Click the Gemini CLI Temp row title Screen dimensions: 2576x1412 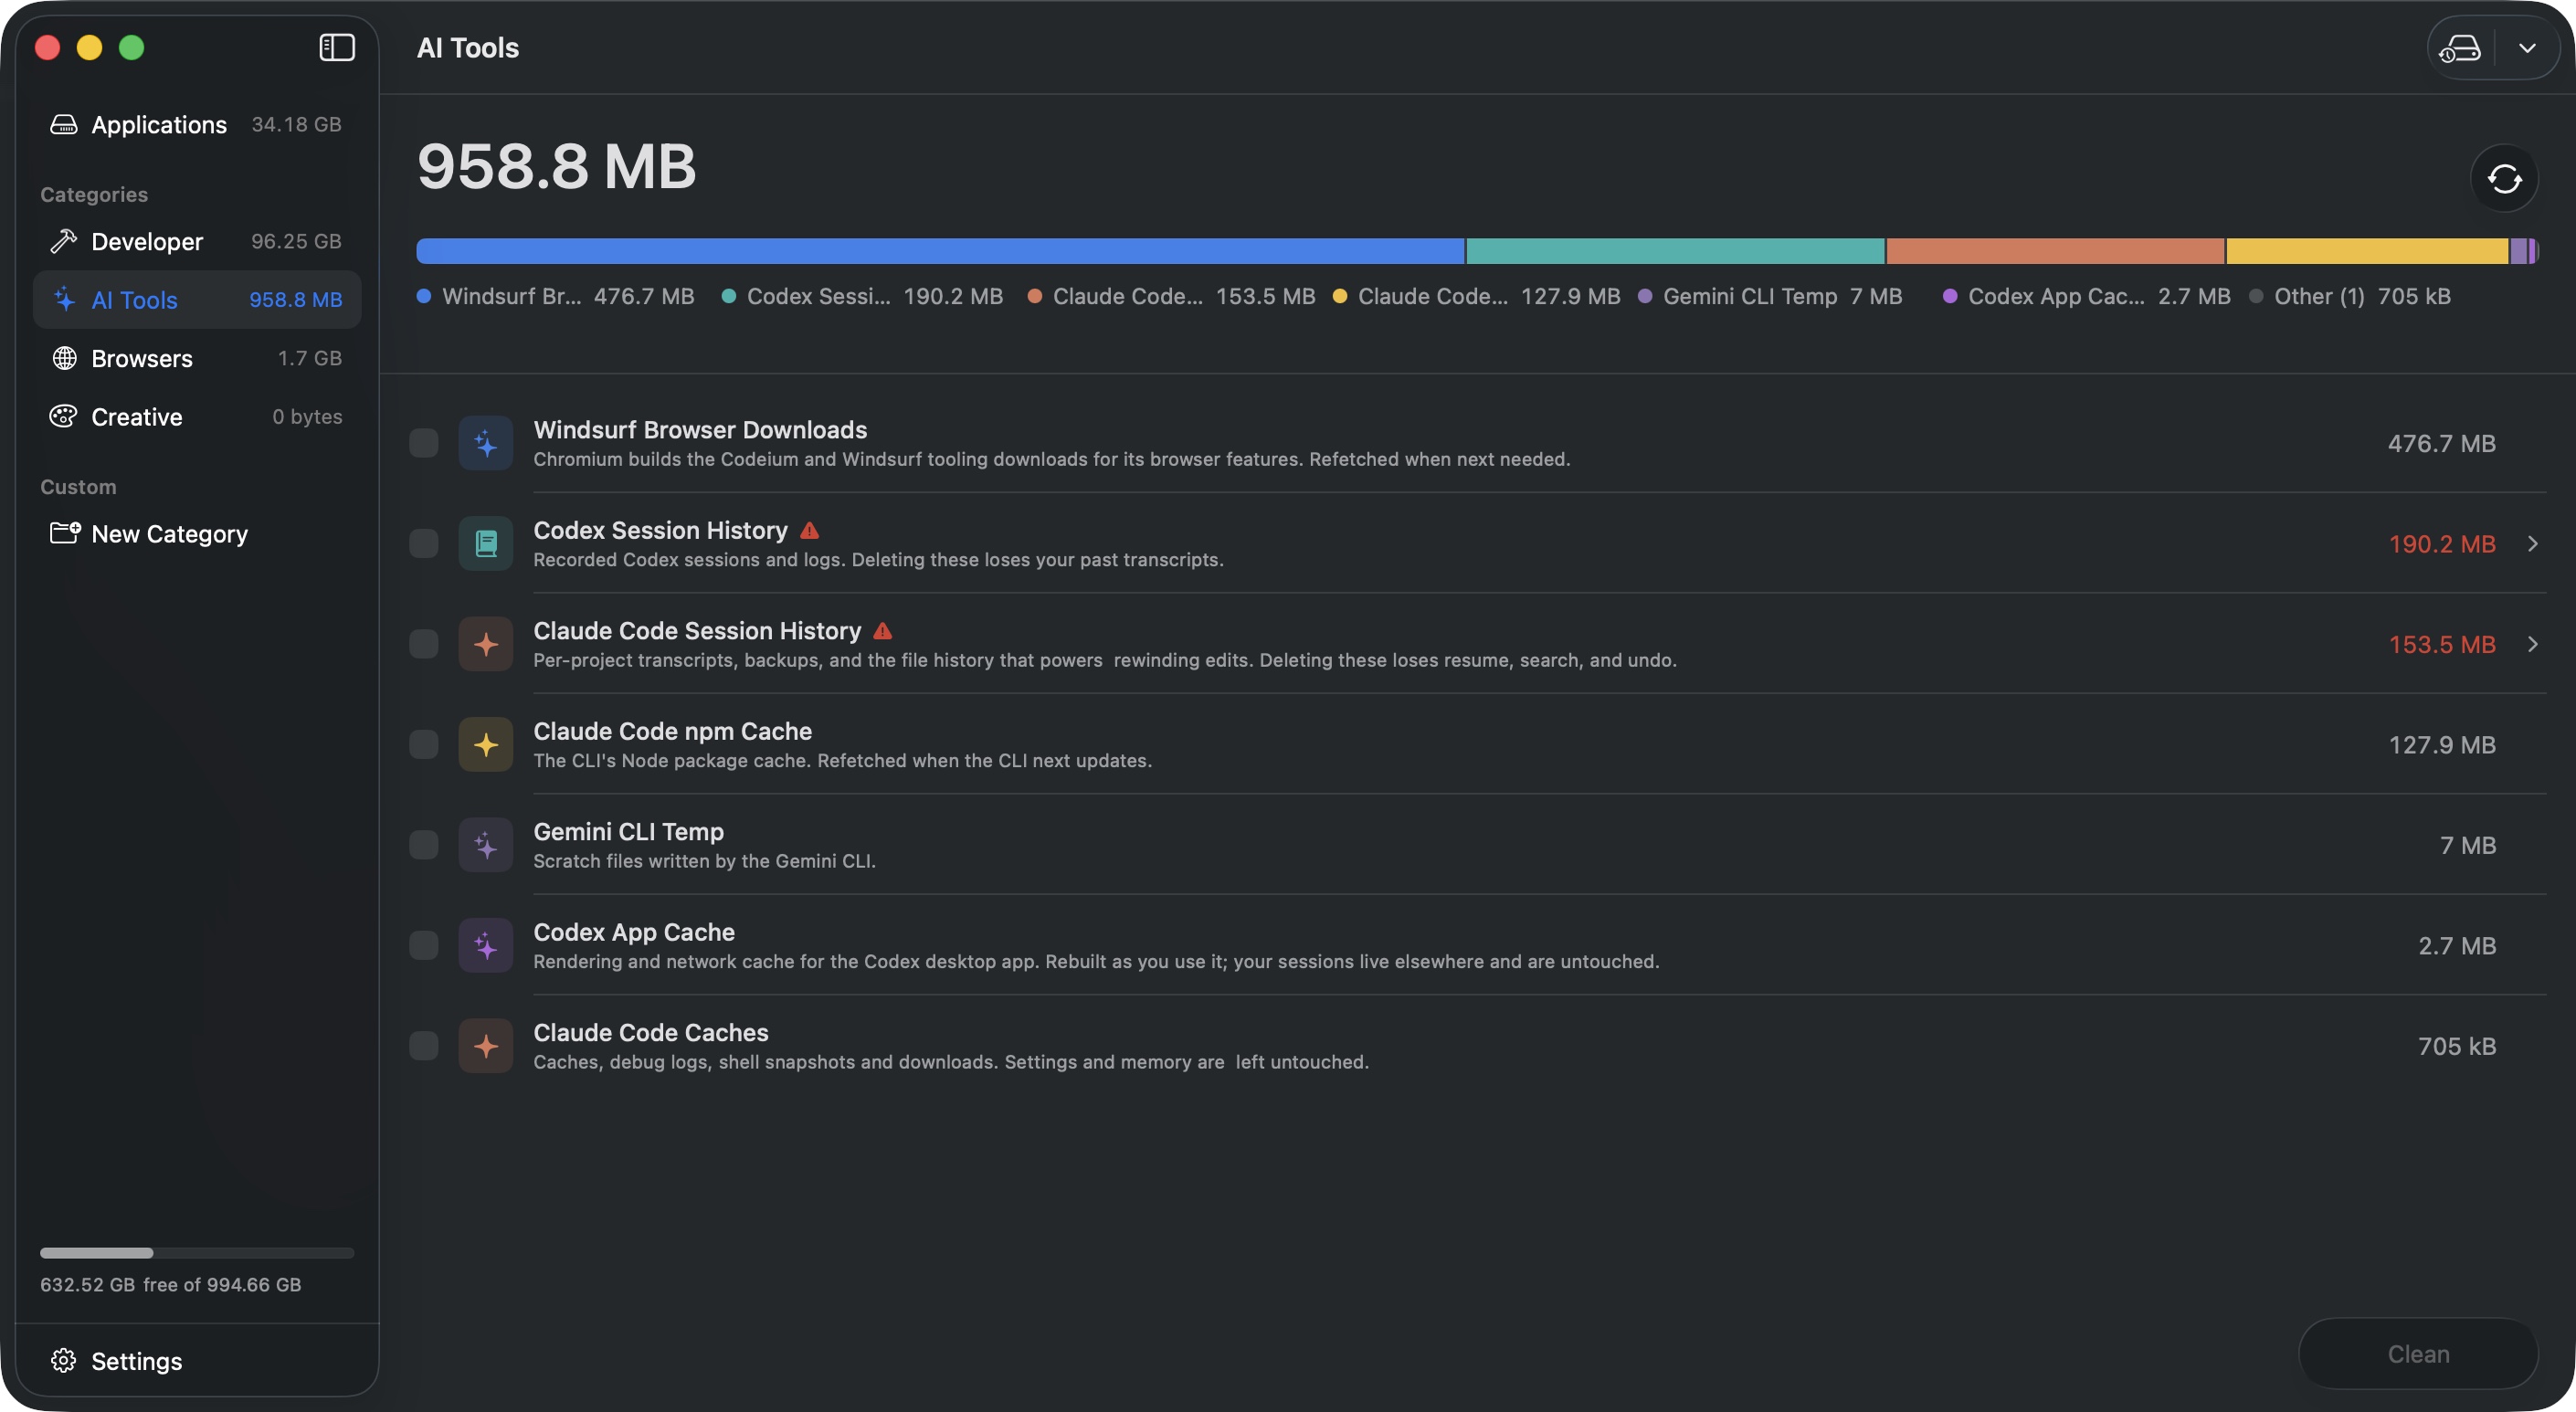point(628,832)
